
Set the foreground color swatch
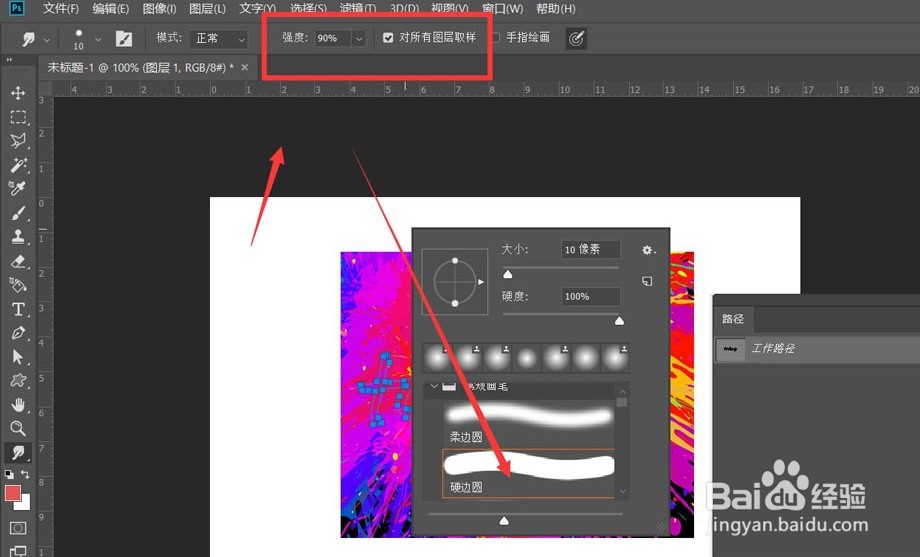(12, 492)
